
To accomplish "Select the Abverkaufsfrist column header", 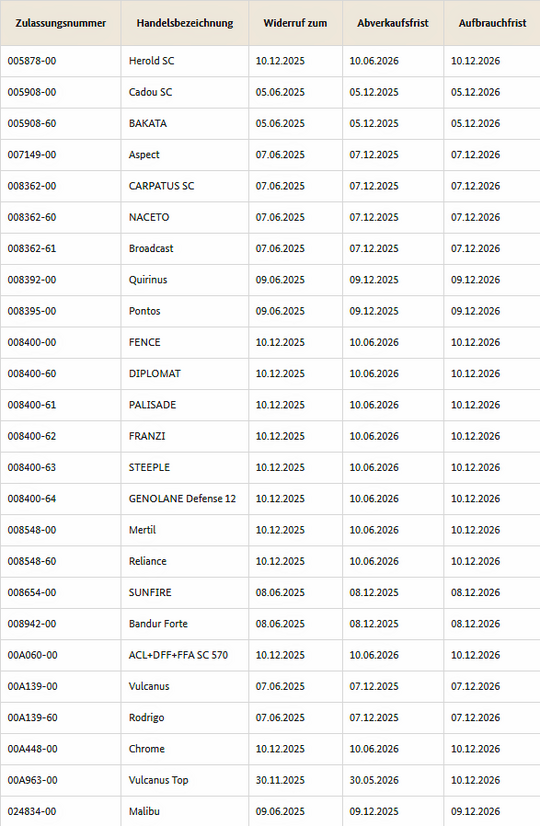I will [x=393, y=23].
